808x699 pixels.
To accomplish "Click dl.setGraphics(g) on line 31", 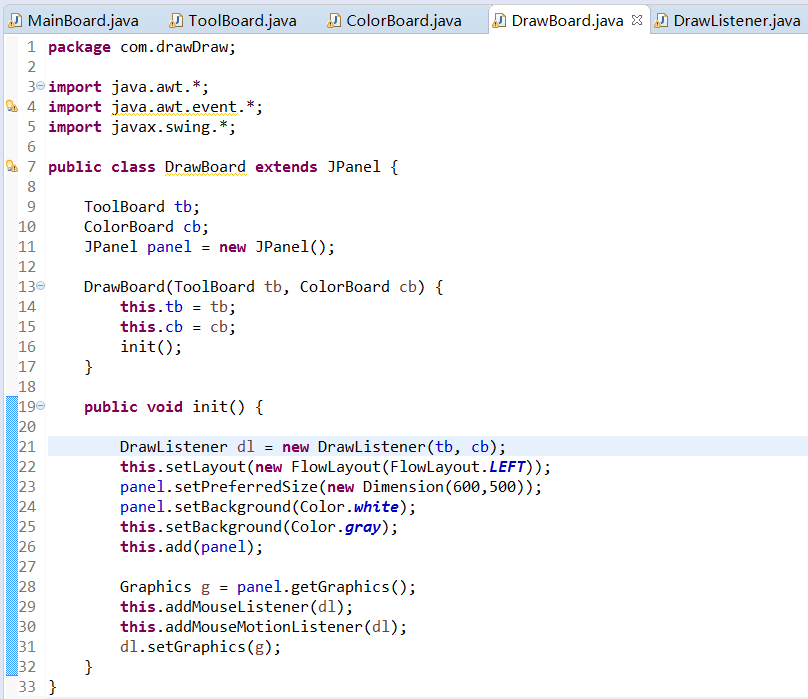I will (x=196, y=647).
